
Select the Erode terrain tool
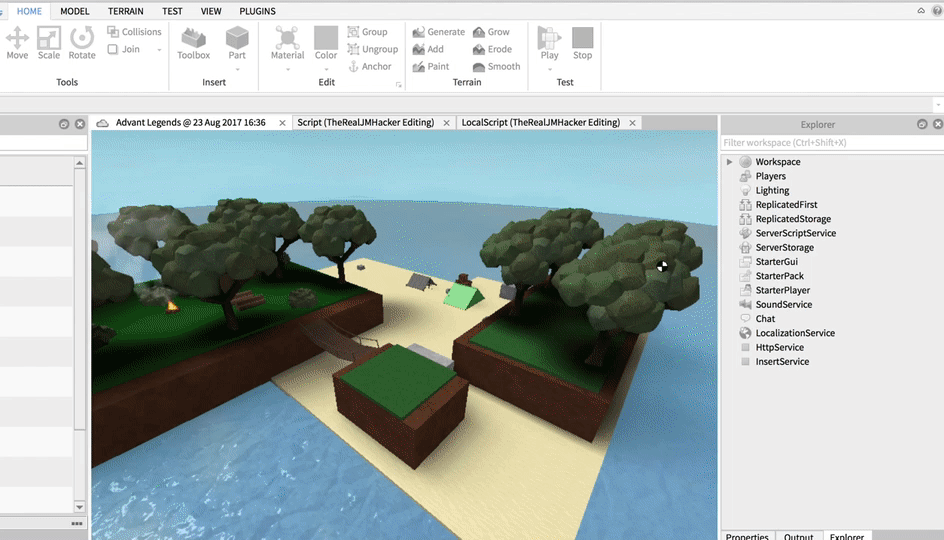coord(492,49)
